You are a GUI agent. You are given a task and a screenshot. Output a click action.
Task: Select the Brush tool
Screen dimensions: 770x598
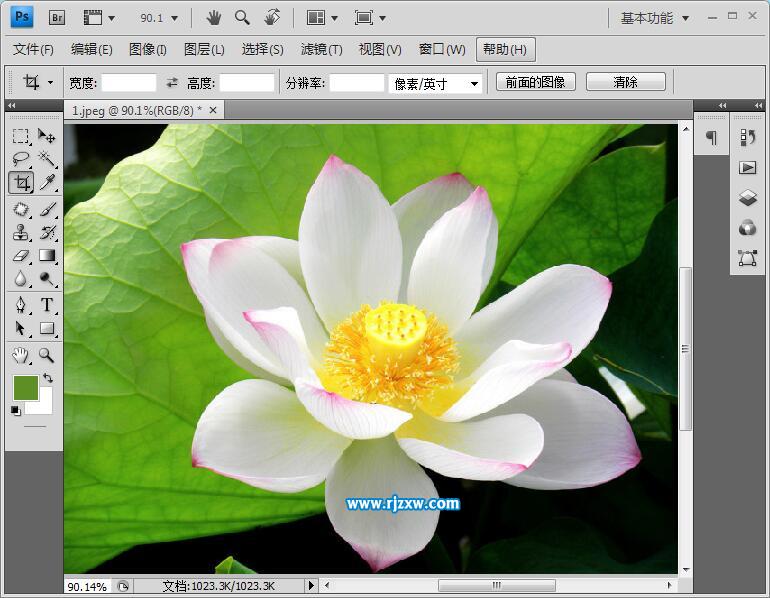(x=47, y=209)
